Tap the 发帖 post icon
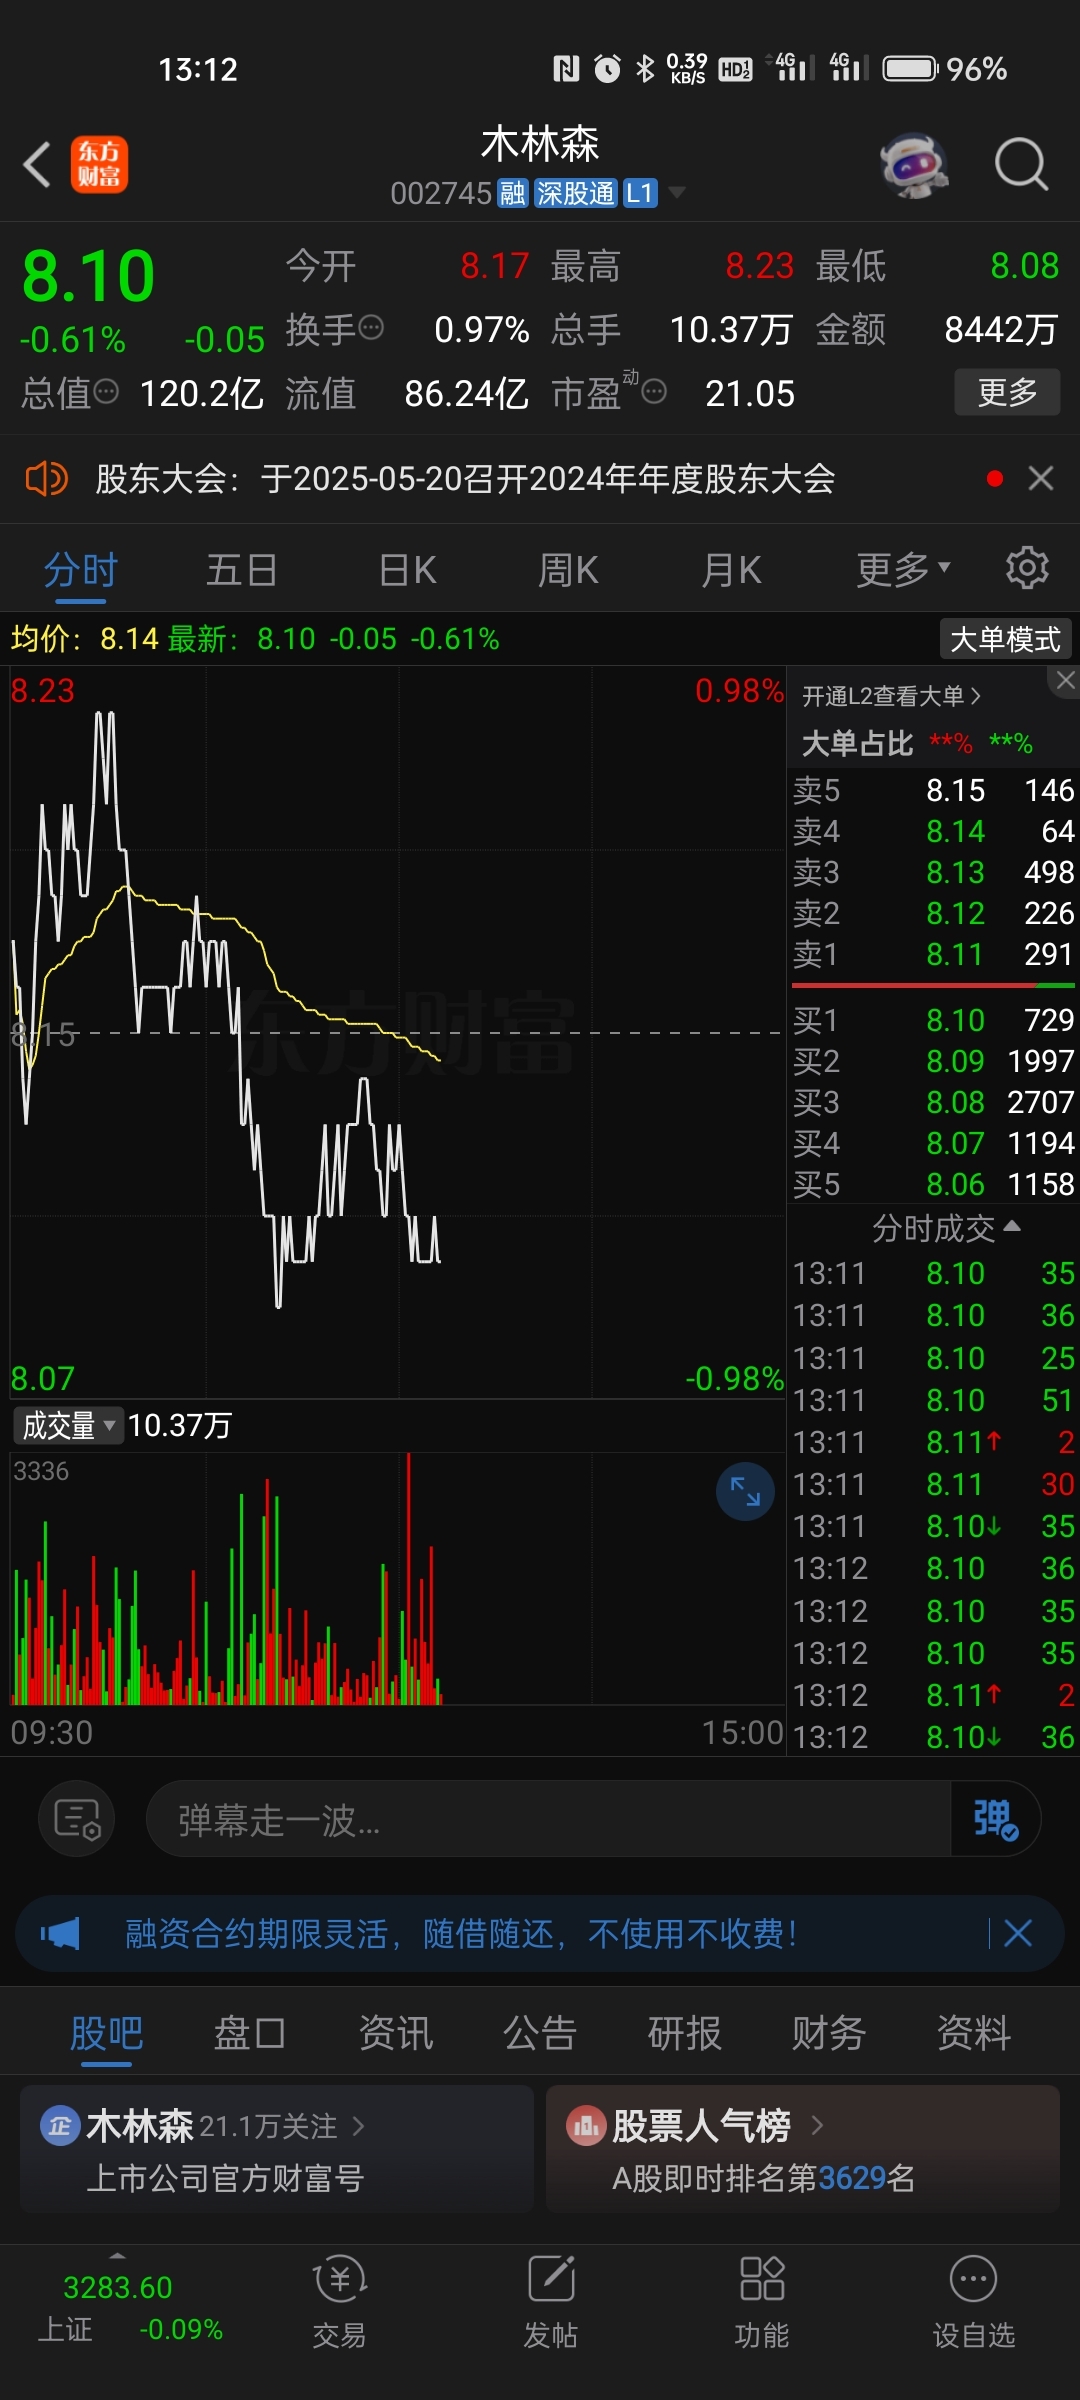Image resolution: width=1080 pixels, height=2400 pixels. [x=550, y=2280]
